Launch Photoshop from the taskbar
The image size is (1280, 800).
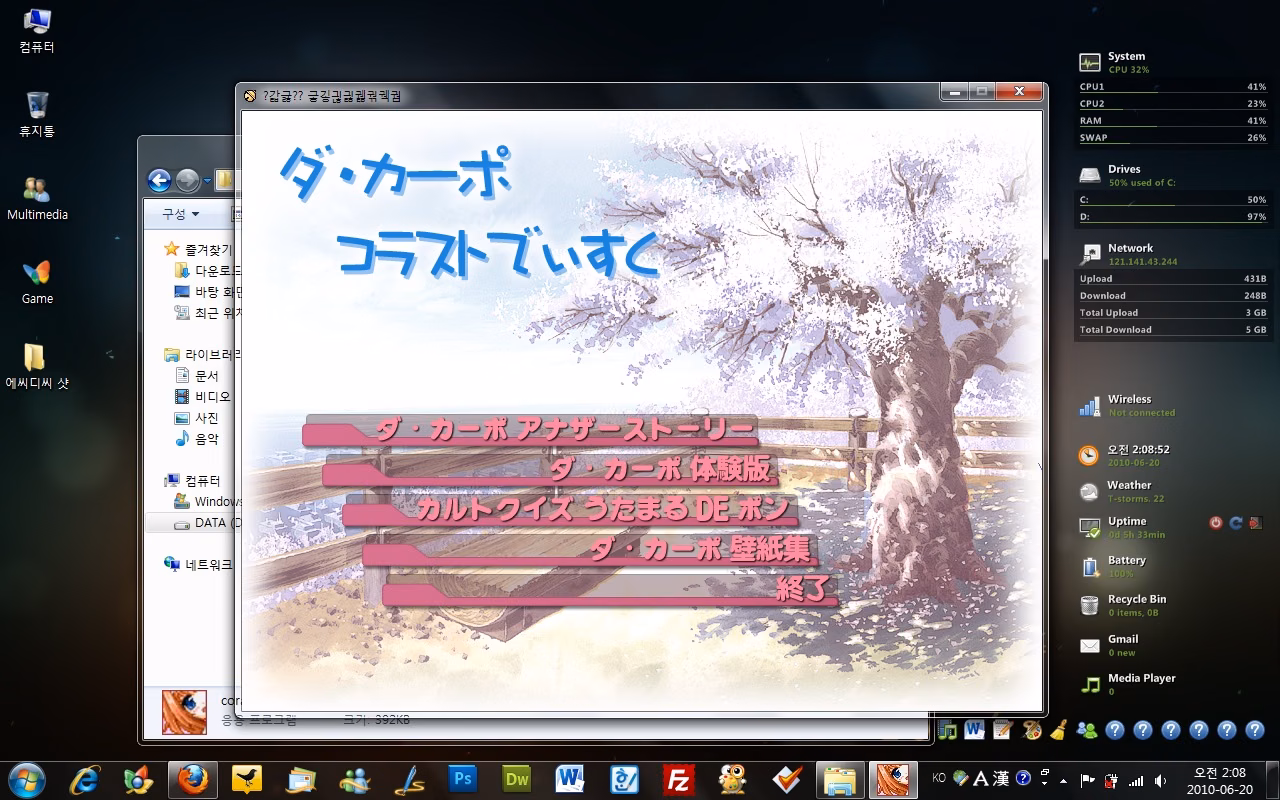(462, 778)
